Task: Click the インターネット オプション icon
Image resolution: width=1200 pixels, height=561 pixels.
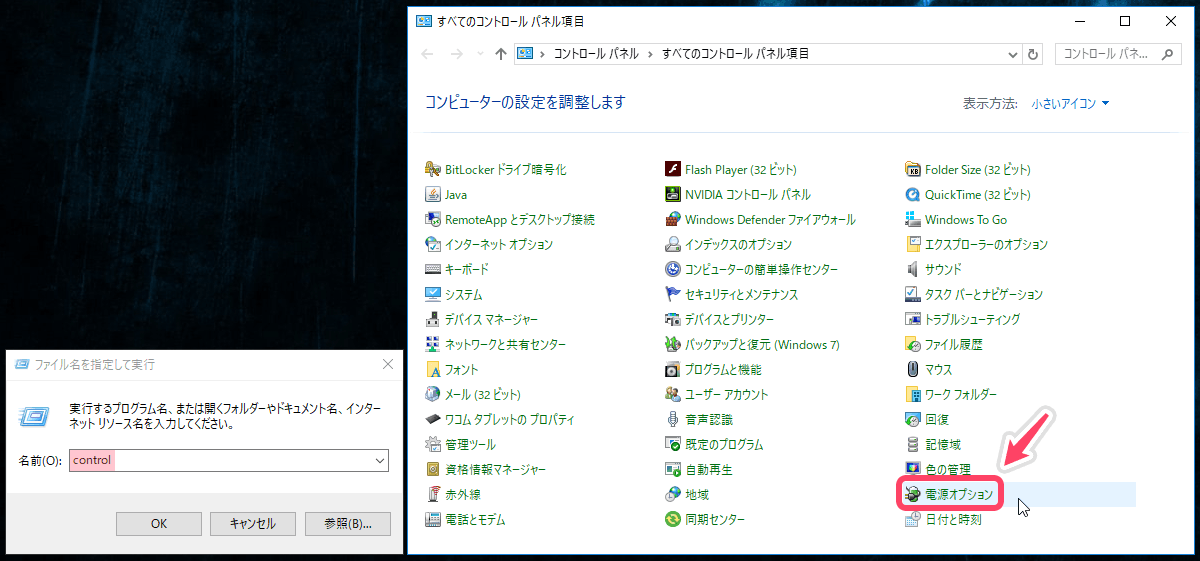Action: (433, 245)
